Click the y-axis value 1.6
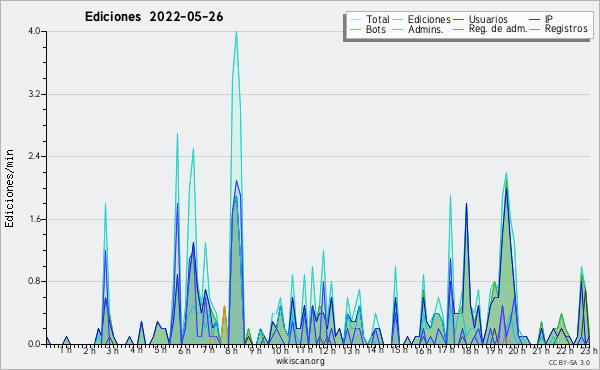The image size is (600, 370). [34, 219]
